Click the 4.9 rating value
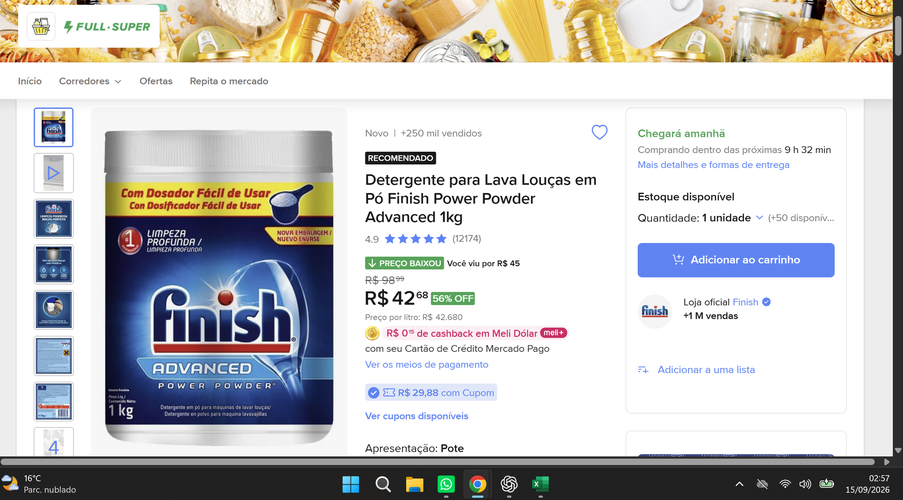This screenshot has width=903, height=500. point(371,239)
